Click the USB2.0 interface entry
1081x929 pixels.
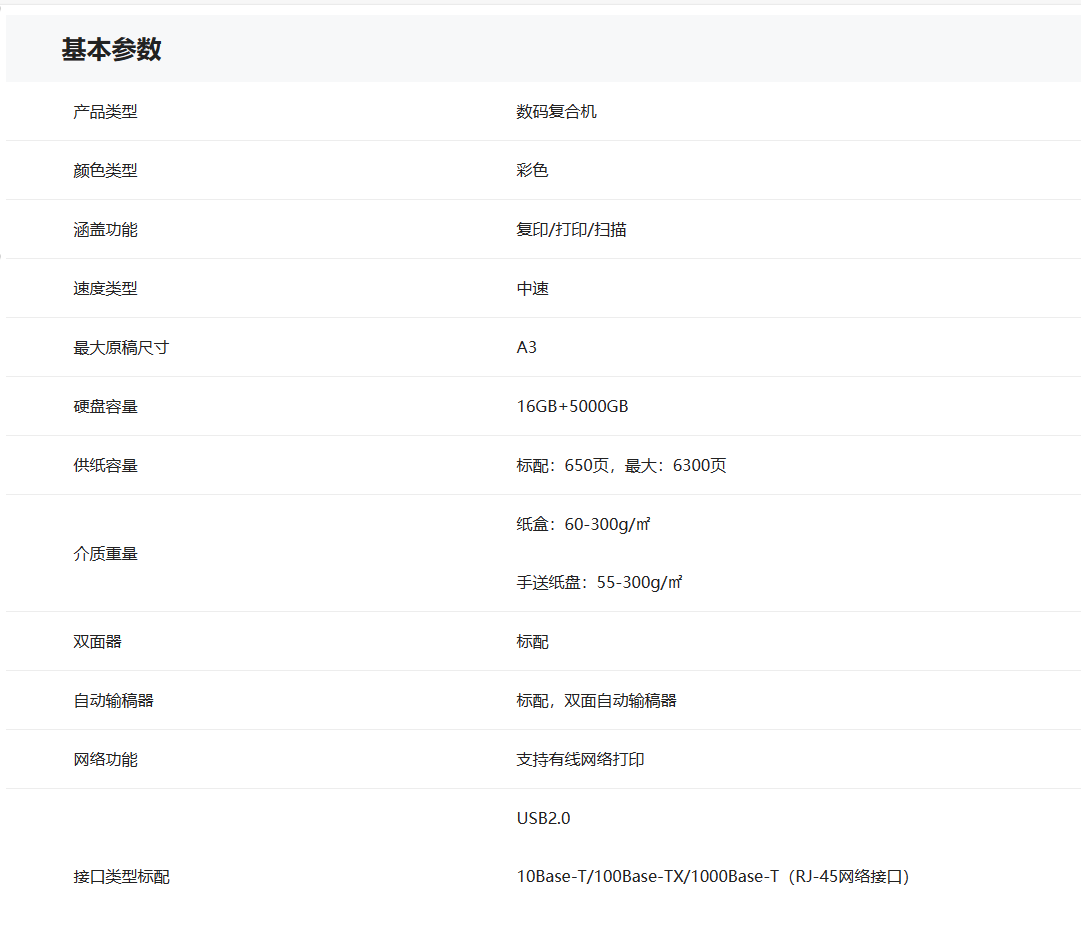pos(543,819)
